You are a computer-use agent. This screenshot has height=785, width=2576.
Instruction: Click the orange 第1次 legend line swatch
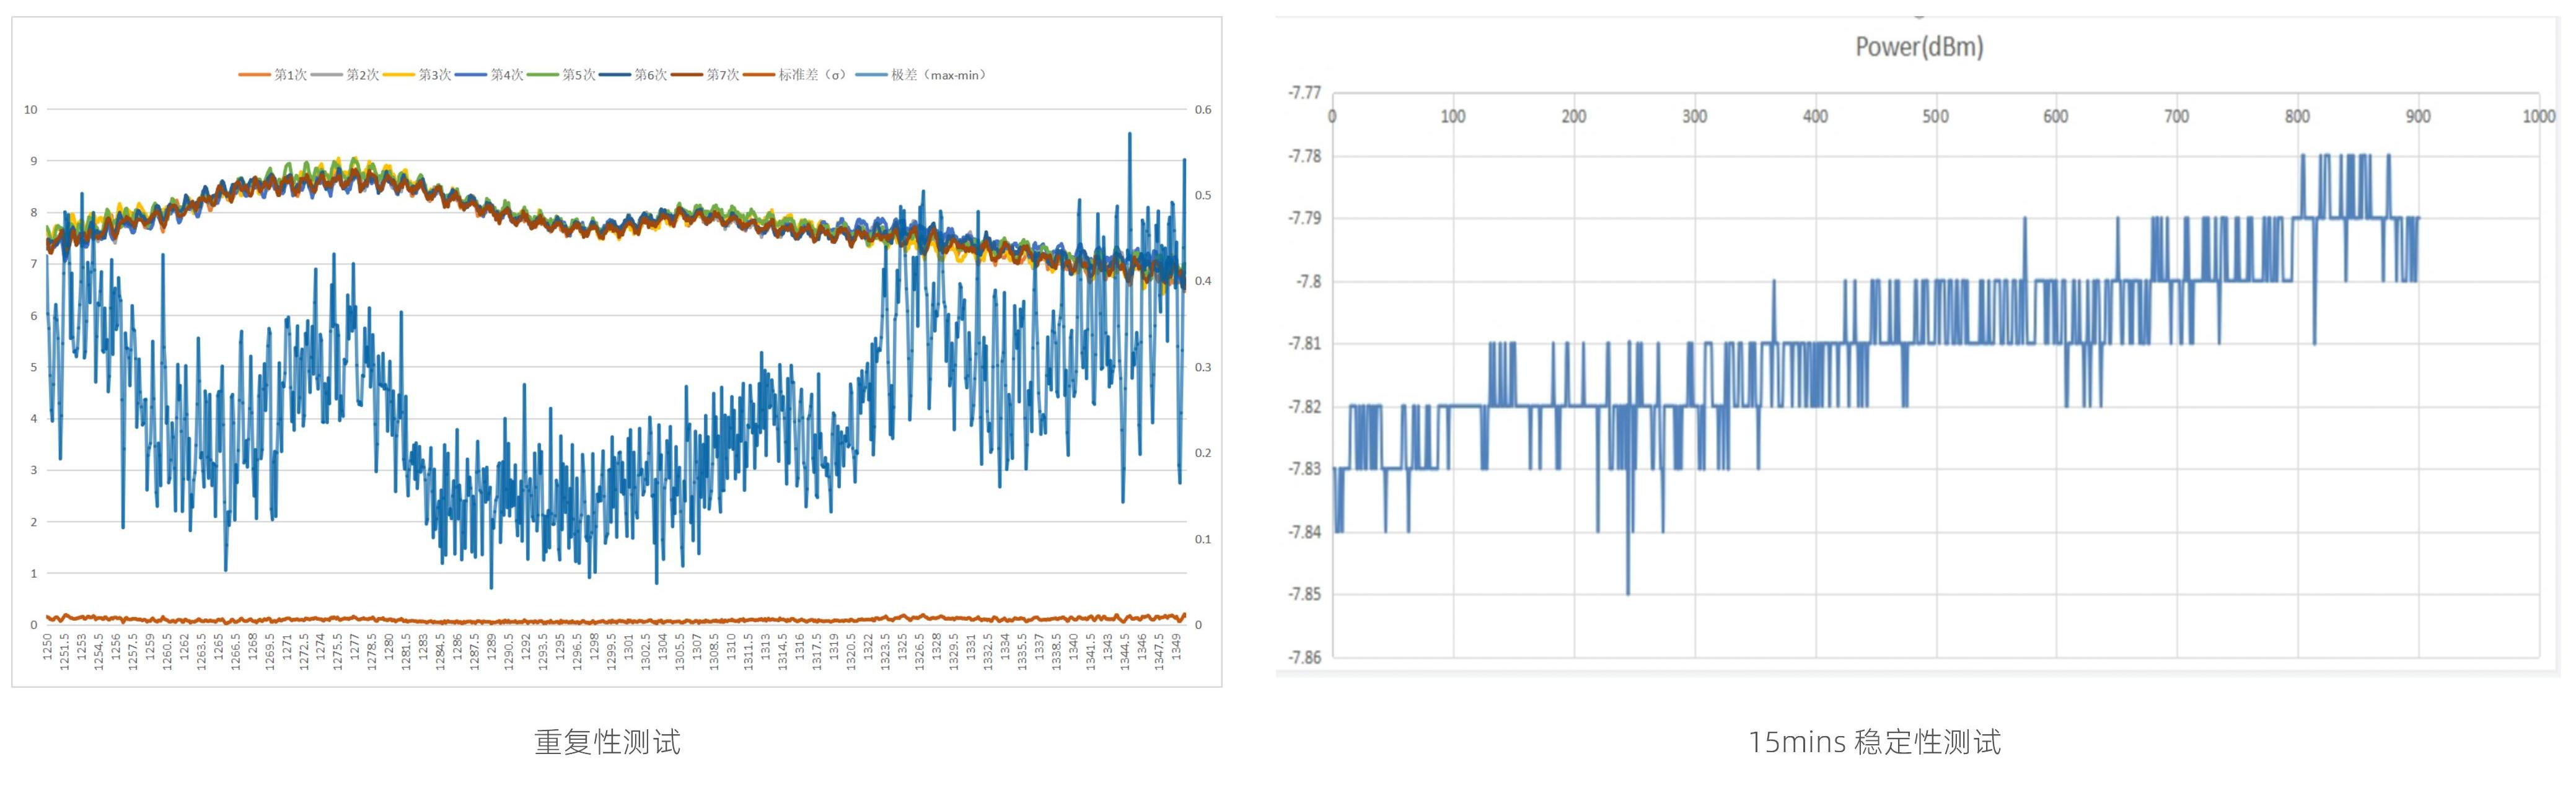pyautogui.click(x=254, y=75)
